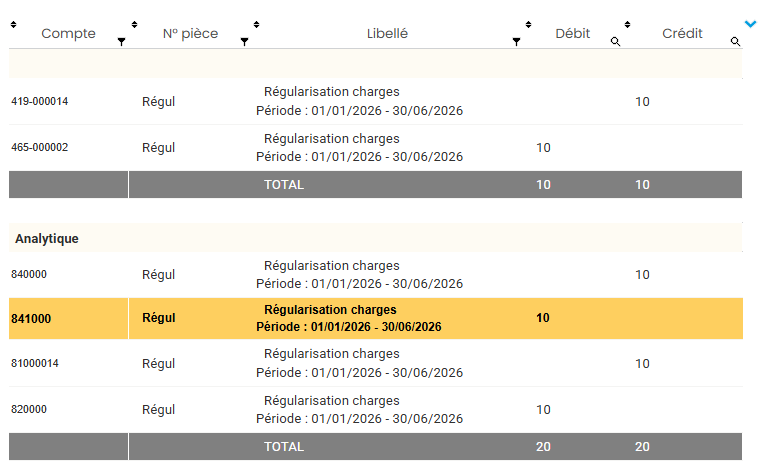The height and width of the screenshot is (463, 762).
Task: Select the row for account 820000
Action: coord(376,410)
